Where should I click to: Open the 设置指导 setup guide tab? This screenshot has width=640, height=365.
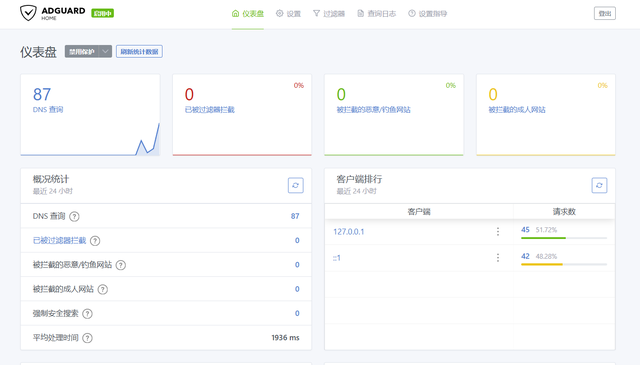tap(427, 13)
